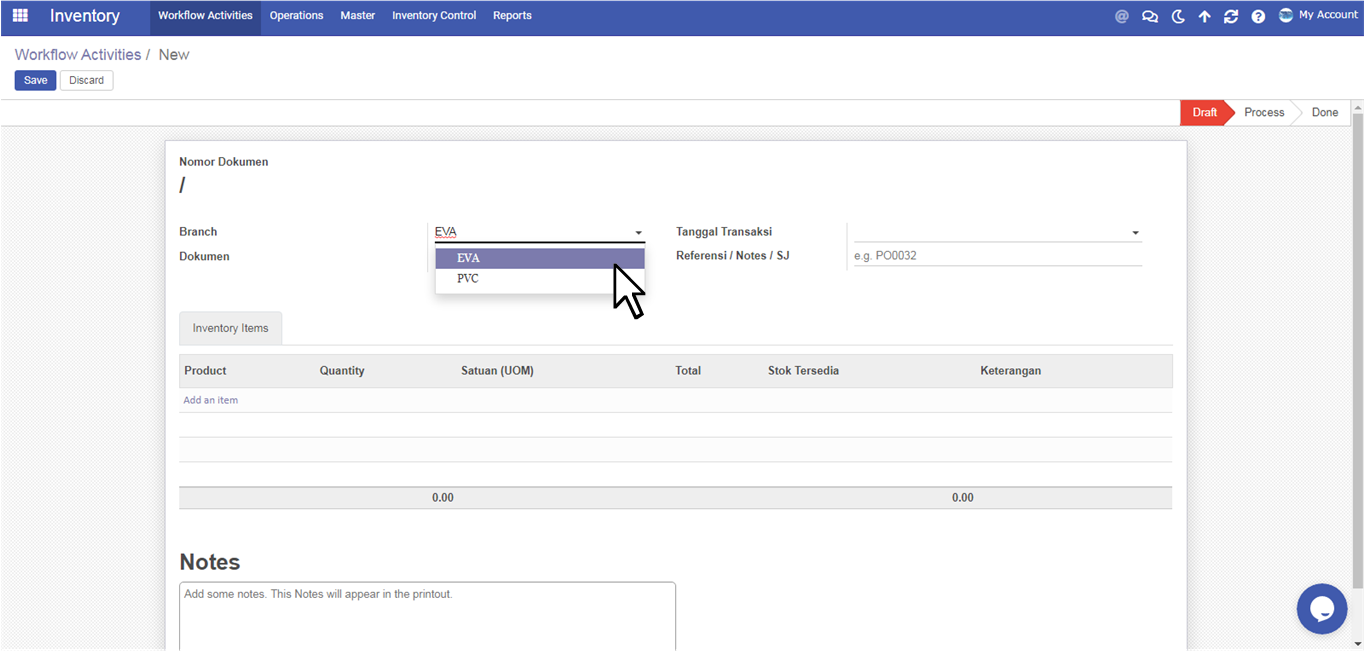Open the Inventory Control menu
This screenshot has height=651, width=1365.
coord(434,16)
